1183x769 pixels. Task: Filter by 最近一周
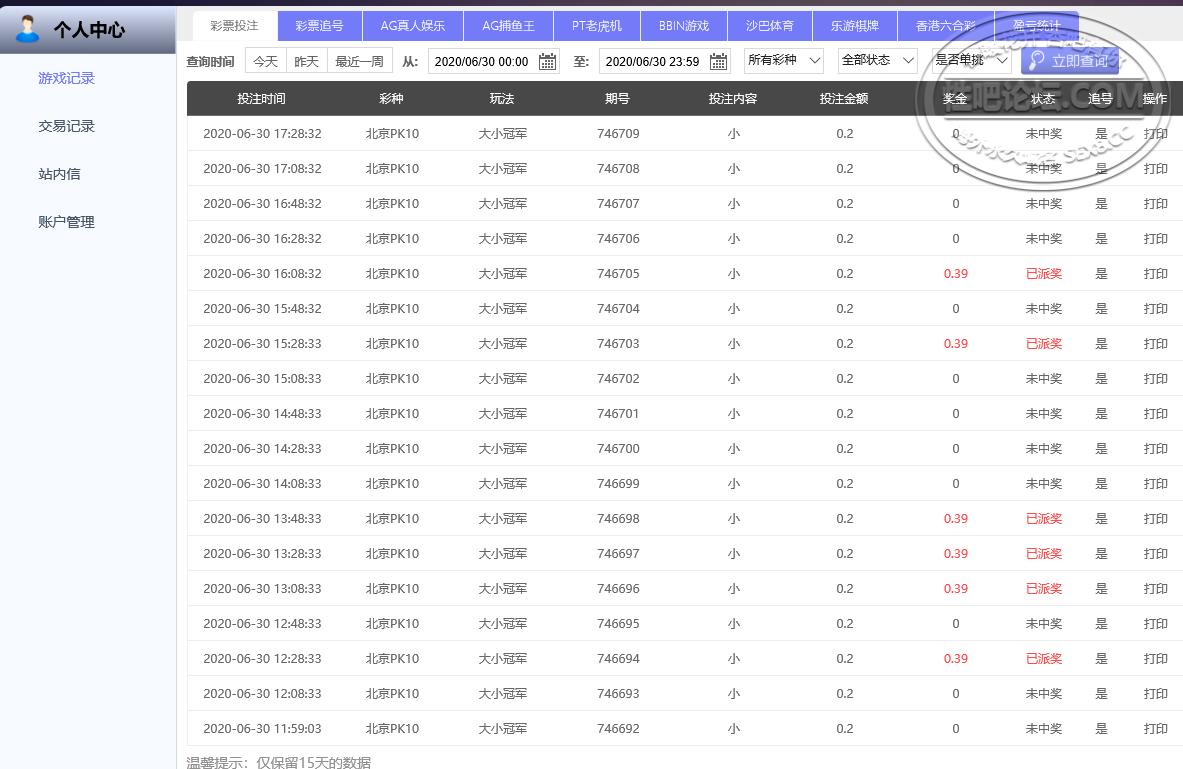(359, 61)
